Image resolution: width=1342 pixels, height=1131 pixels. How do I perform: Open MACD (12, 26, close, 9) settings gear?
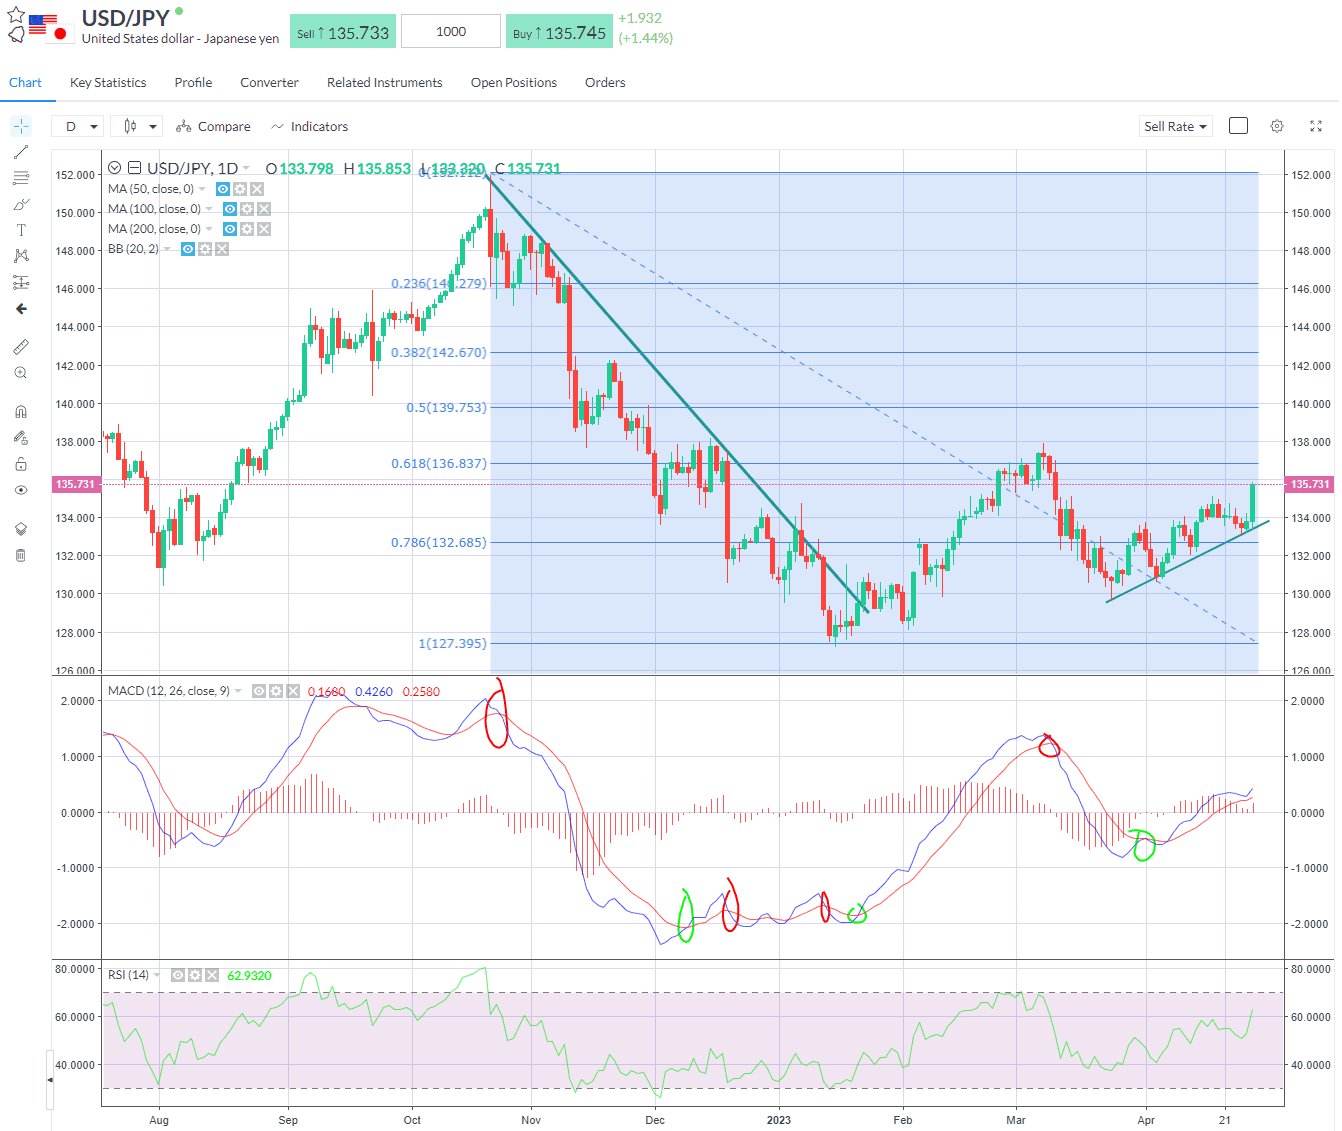click(276, 691)
